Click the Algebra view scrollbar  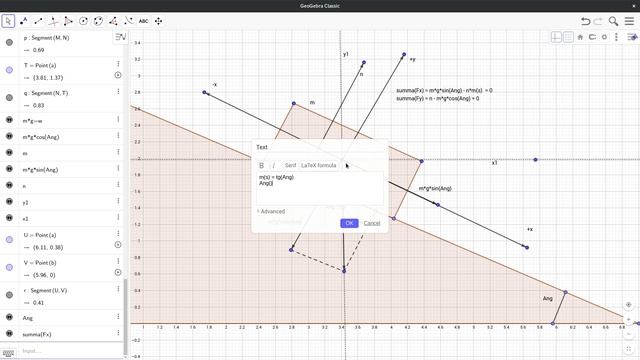[x=125, y=316]
